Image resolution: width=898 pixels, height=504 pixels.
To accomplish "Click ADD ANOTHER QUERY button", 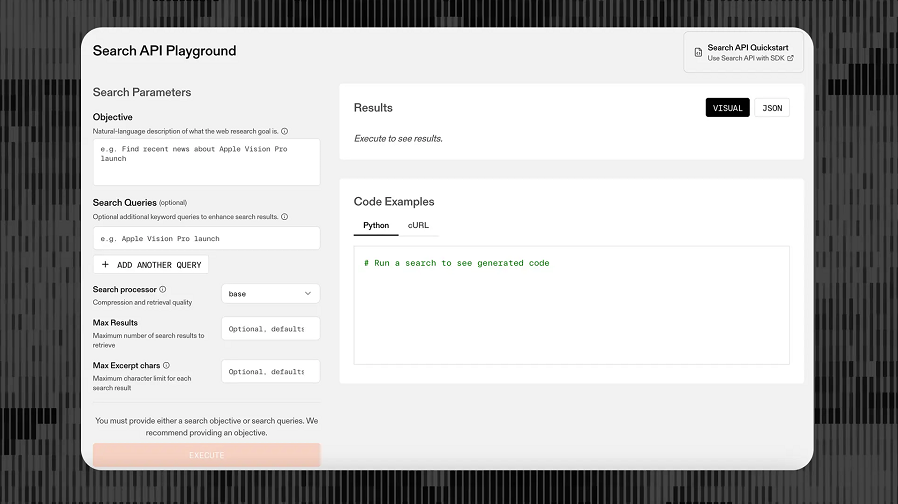I will 151,265.
